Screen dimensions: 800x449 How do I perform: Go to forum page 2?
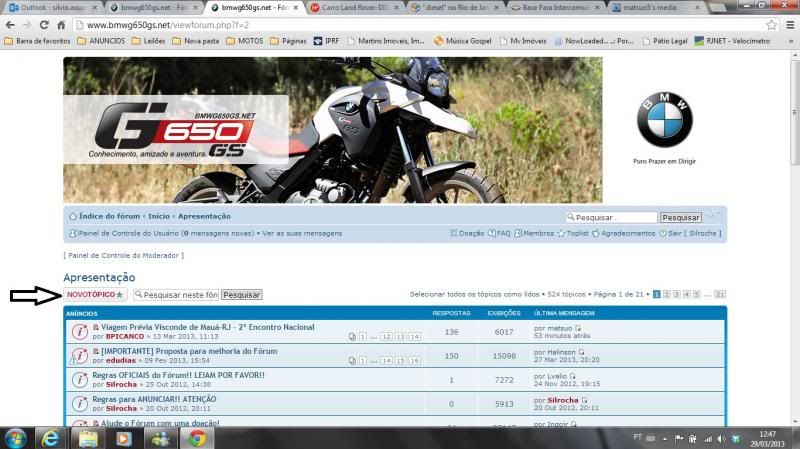(666, 294)
